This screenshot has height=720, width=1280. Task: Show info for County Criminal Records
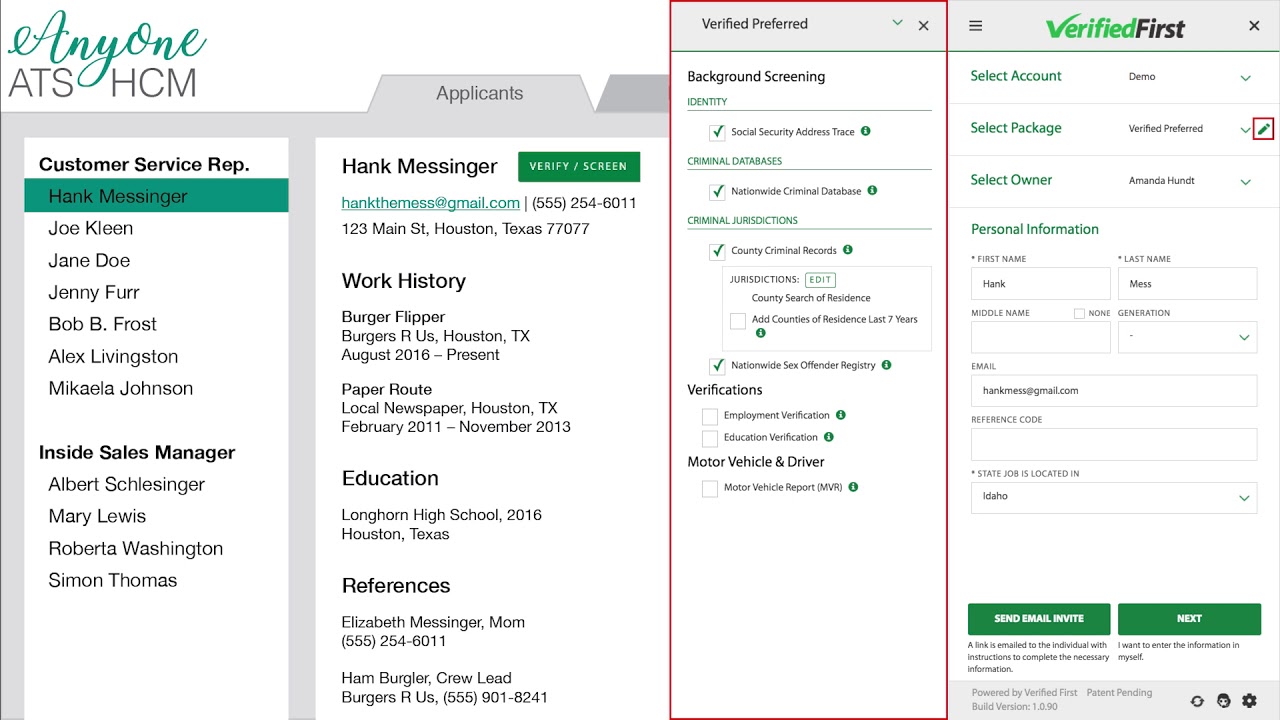(848, 250)
